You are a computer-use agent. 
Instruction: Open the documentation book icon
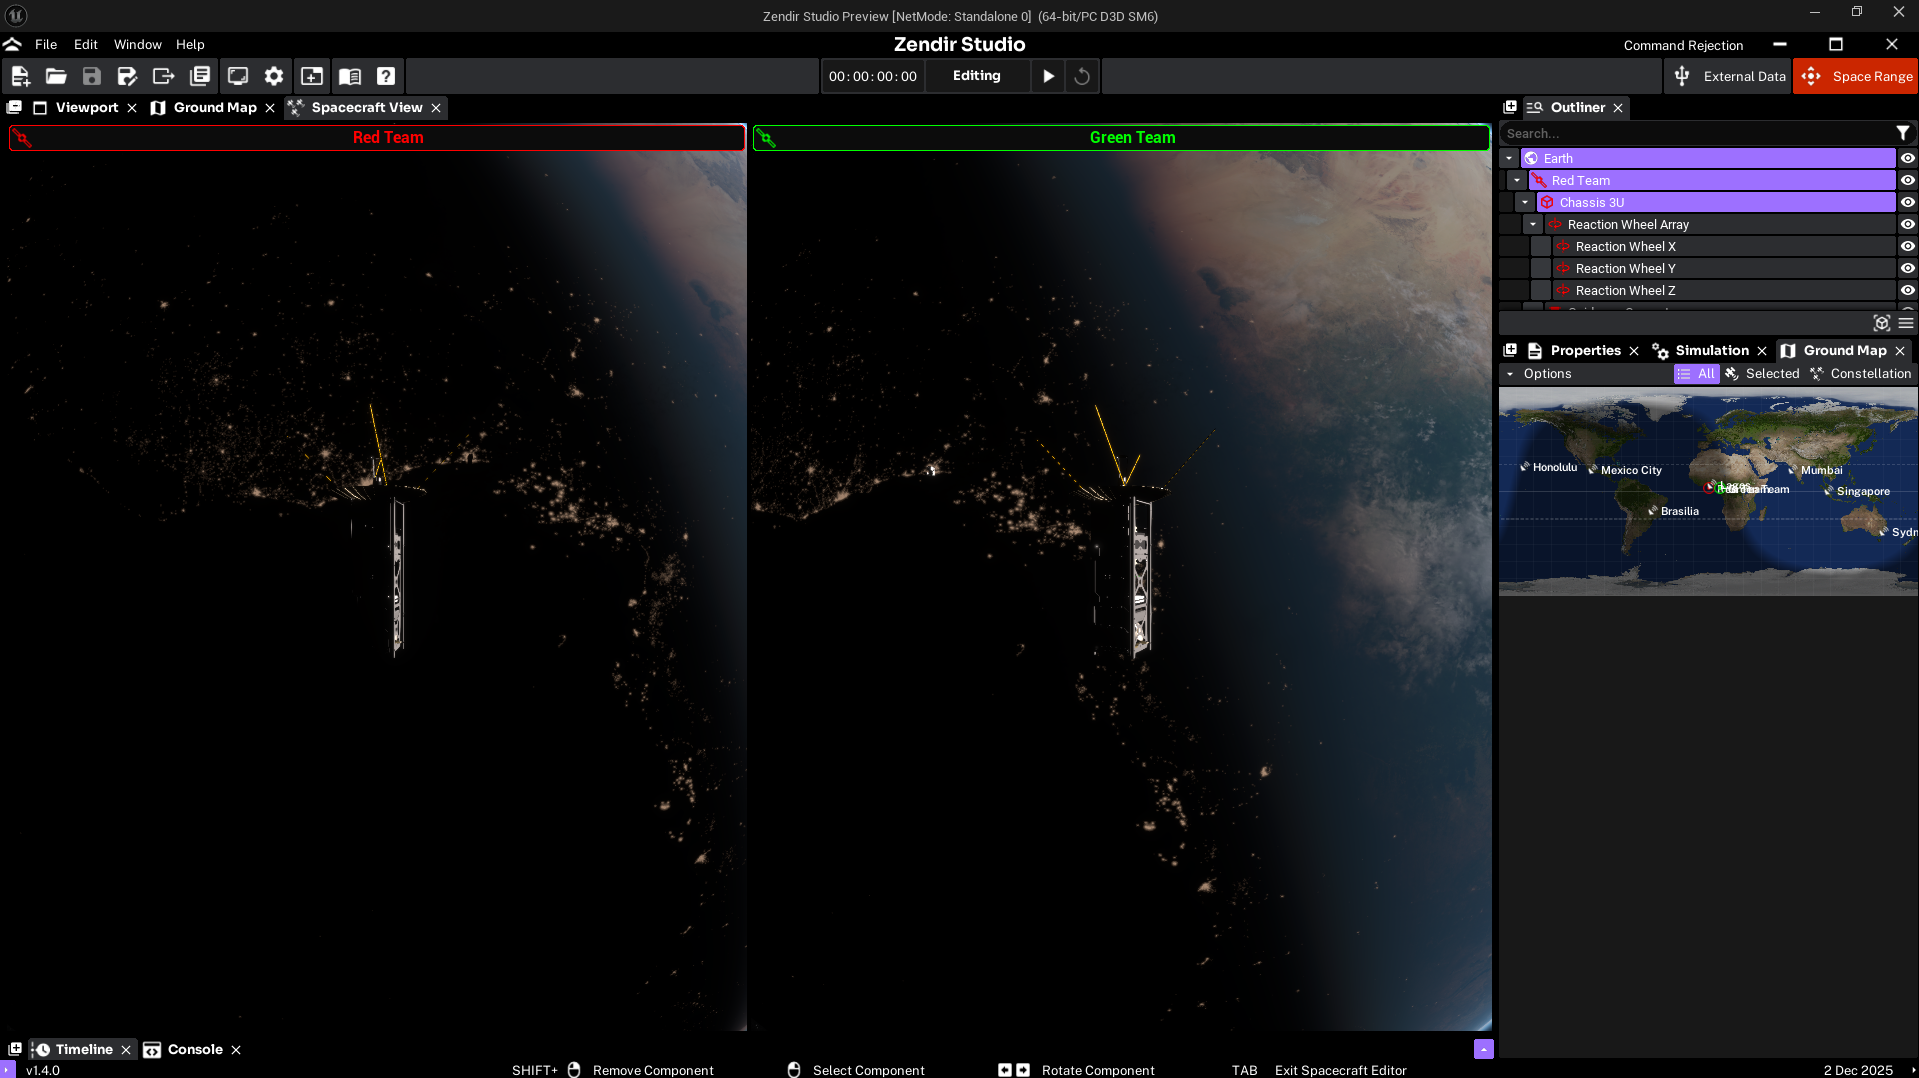click(x=350, y=76)
